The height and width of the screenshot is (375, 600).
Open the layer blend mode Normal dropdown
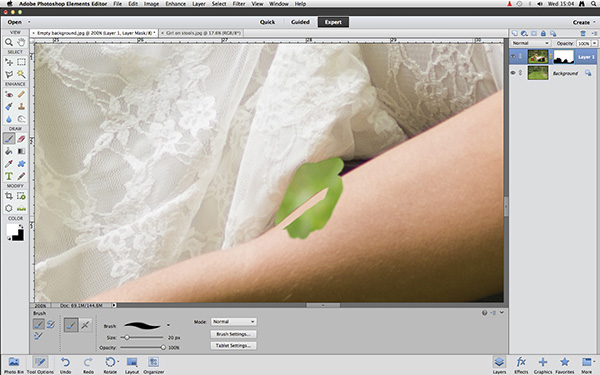(530, 43)
